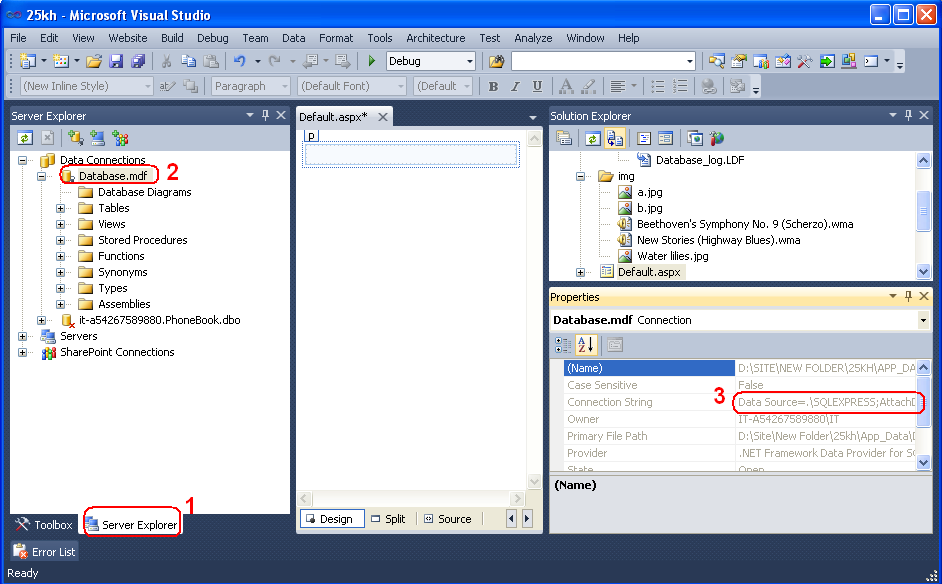Screen dimensions: 942x584
Task: Select the Default.aspx* document tab
Action: coord(333,117)
